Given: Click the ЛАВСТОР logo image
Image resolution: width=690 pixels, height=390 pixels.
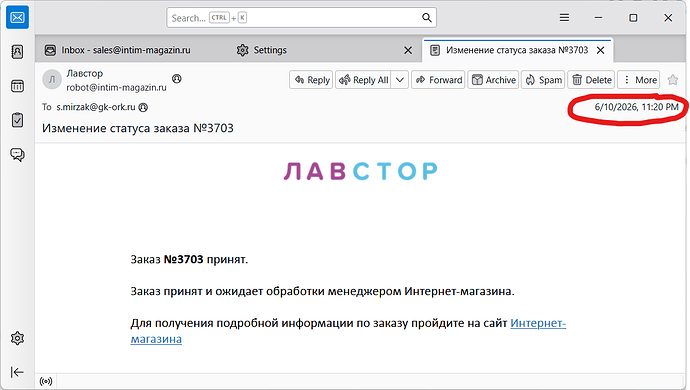Looking at the screenshot, I should [x=360, y=171].
